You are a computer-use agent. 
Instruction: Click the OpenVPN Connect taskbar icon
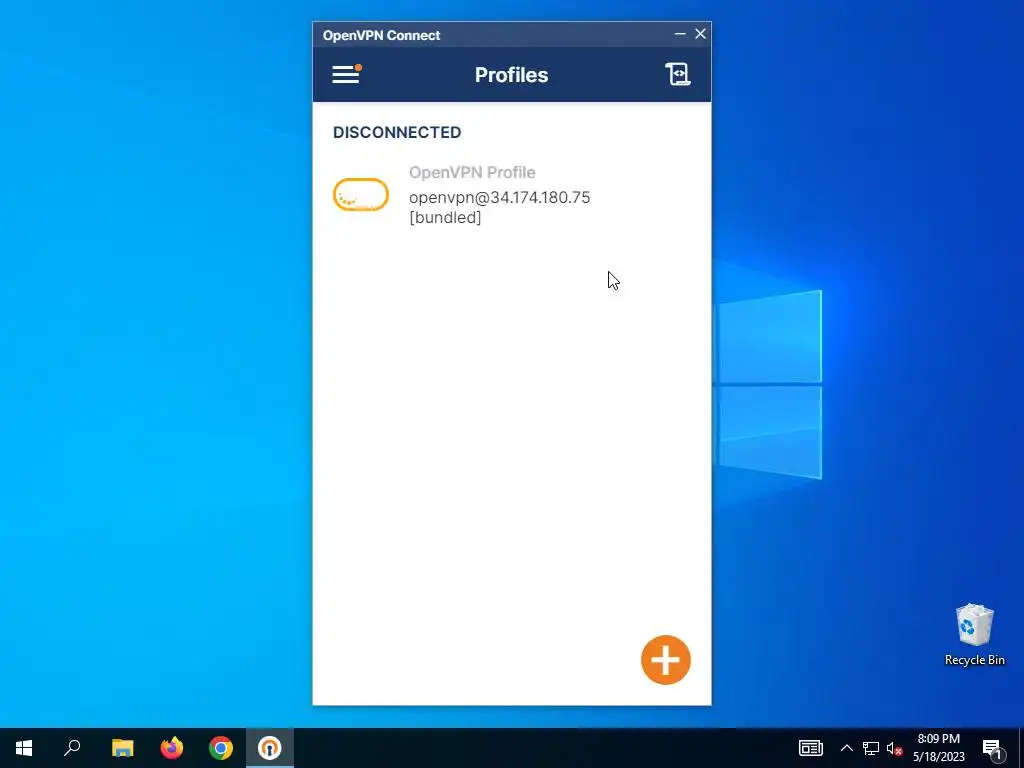click(x=270, y=748)
